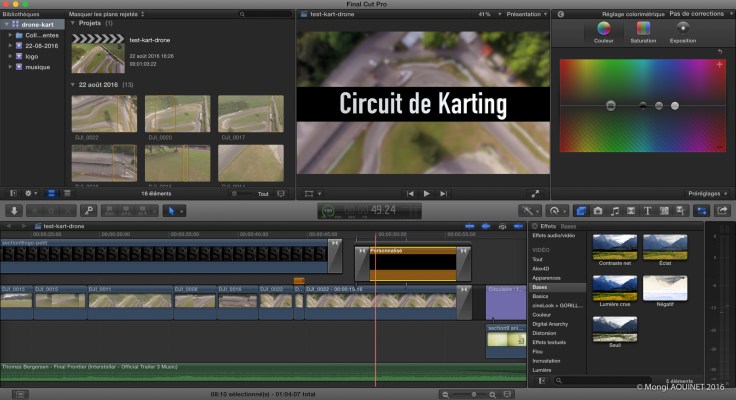736x400 pixels.
Task: Click the full screen viewer icon
Action: pyautogui.click(x=535, y=193)
